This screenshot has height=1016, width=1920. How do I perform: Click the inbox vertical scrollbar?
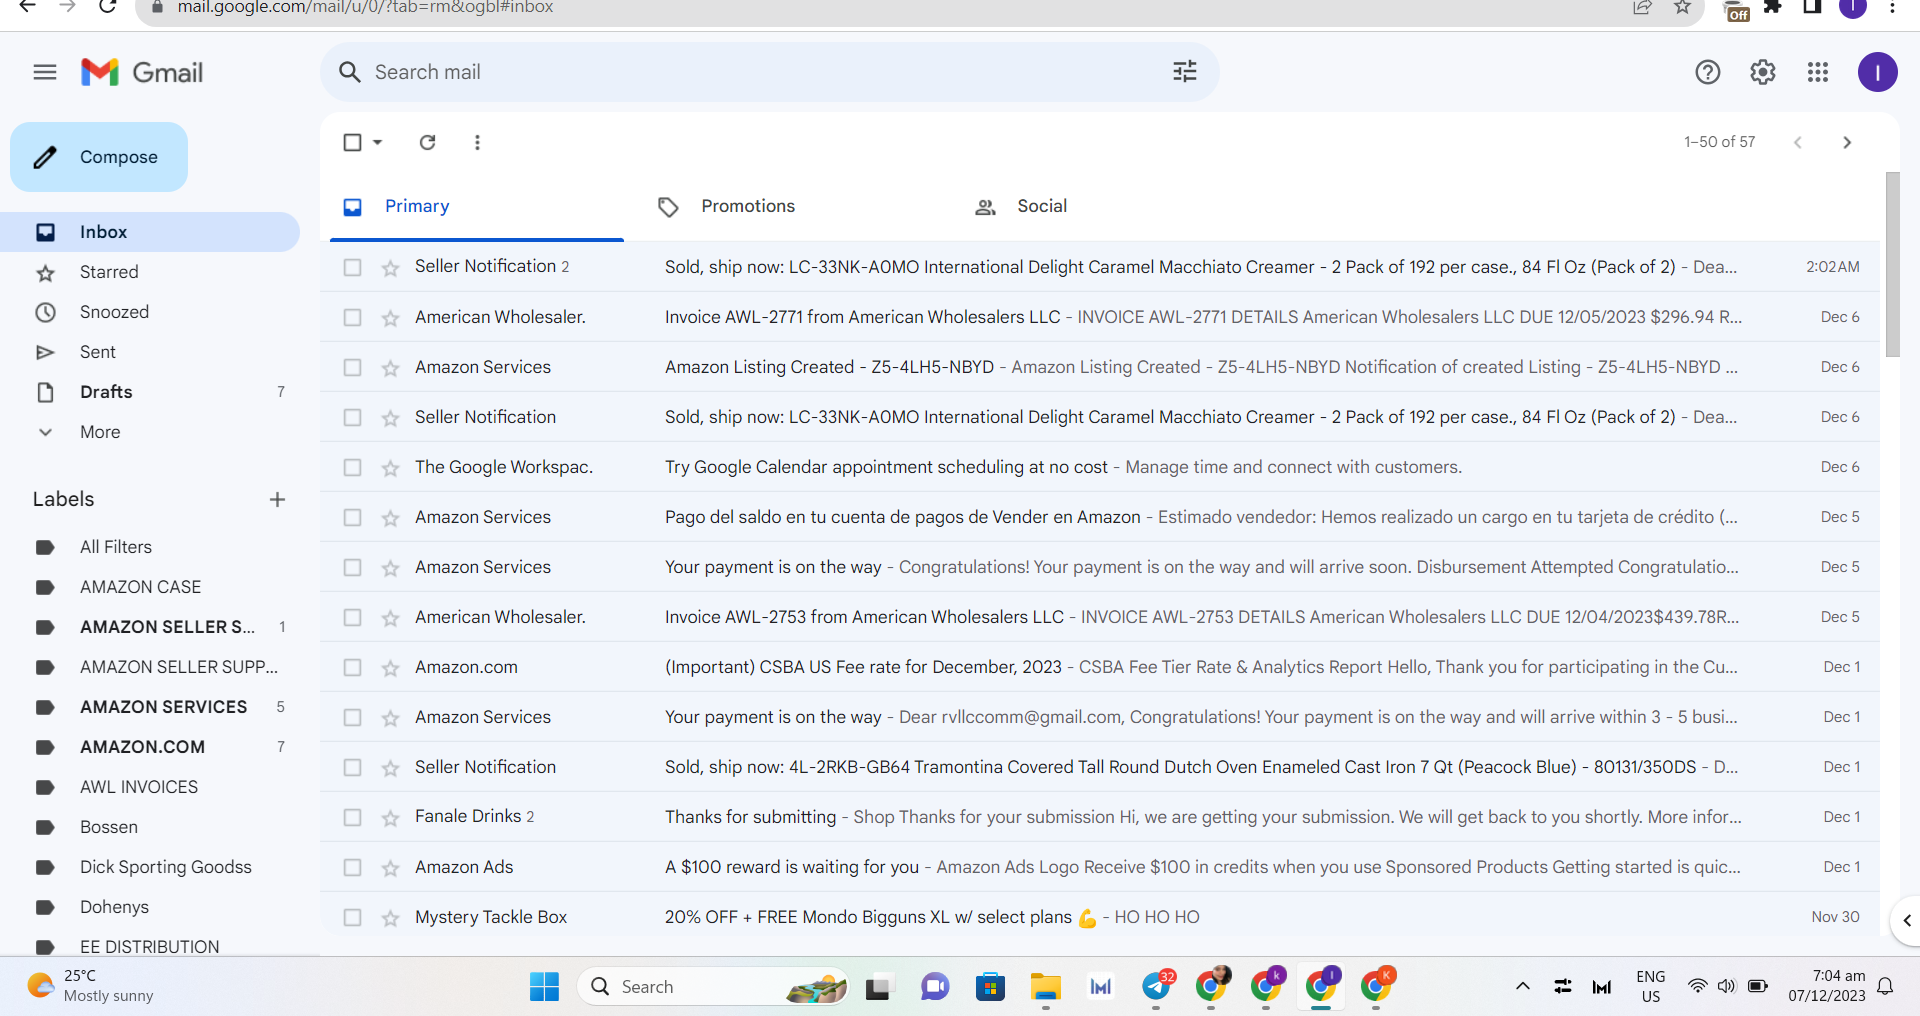coord(1892,265)
